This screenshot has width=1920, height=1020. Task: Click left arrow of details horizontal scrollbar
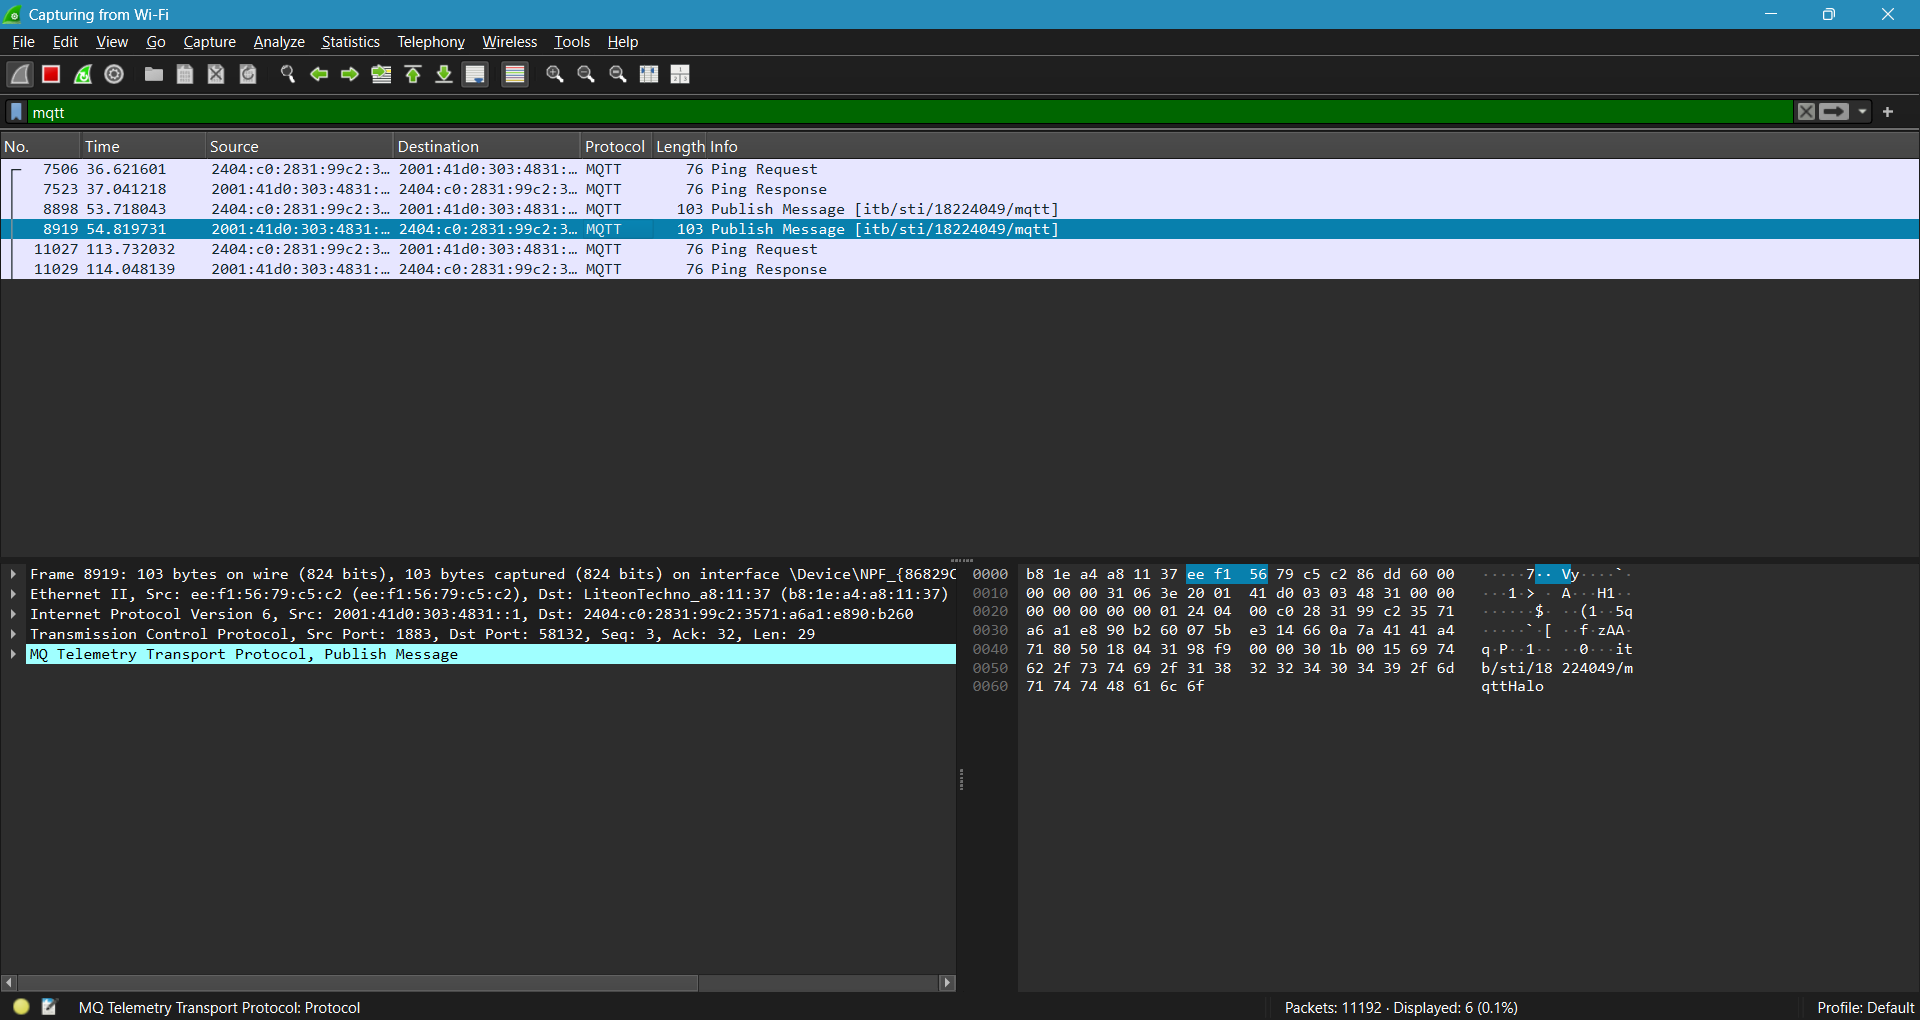[x=9, y=983]
